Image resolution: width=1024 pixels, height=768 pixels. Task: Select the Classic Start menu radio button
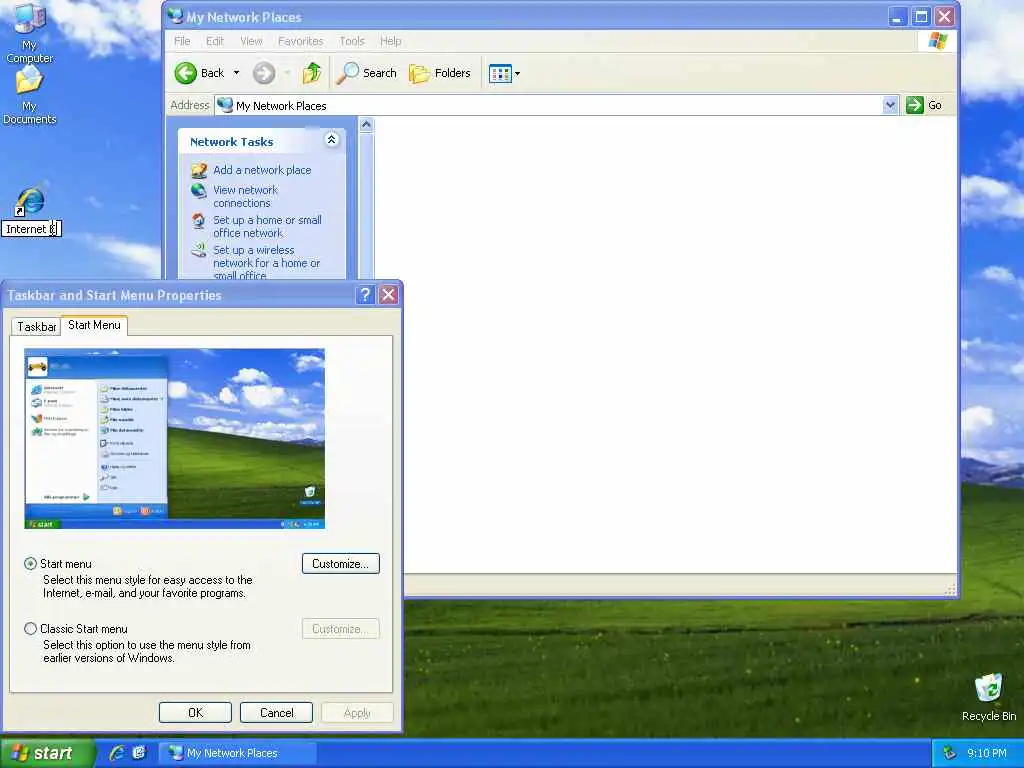coord(30,629)
